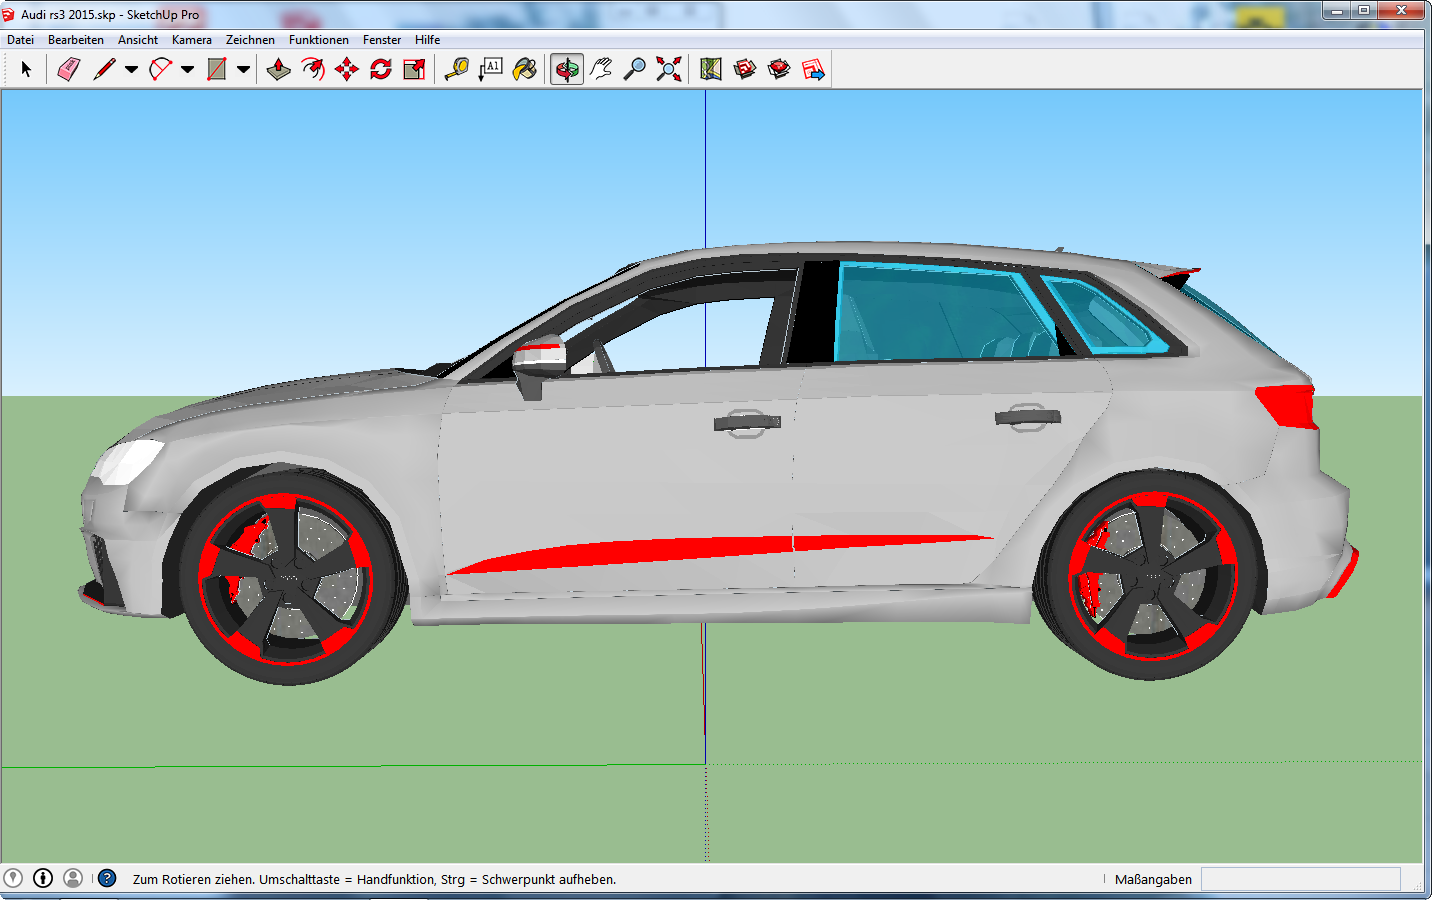Choose the Move tool with red arrows

point(347,69)
